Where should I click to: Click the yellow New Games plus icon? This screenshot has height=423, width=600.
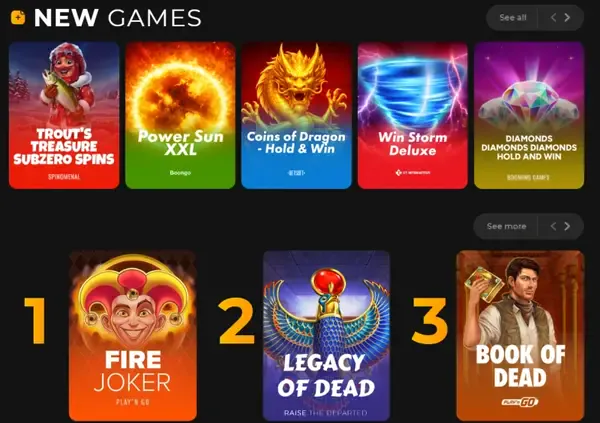[x=18, y=17]
